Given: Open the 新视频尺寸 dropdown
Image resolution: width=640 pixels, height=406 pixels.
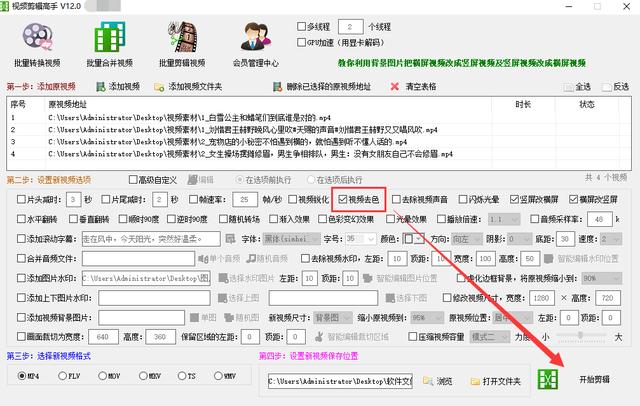Looking at the screenshot, I should click(333, 317).
